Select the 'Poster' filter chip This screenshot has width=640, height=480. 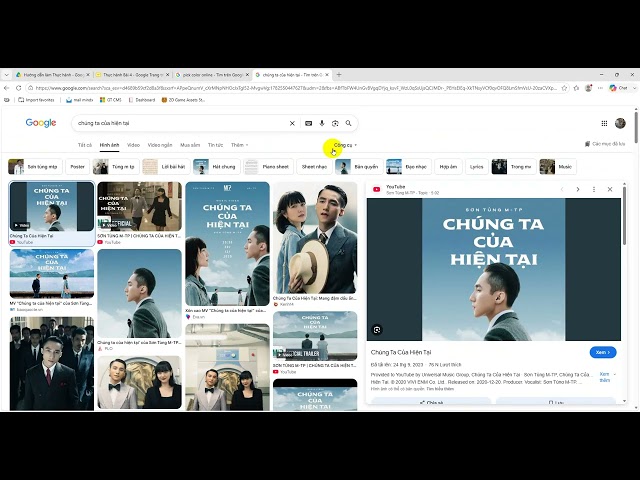pos(78,167)
